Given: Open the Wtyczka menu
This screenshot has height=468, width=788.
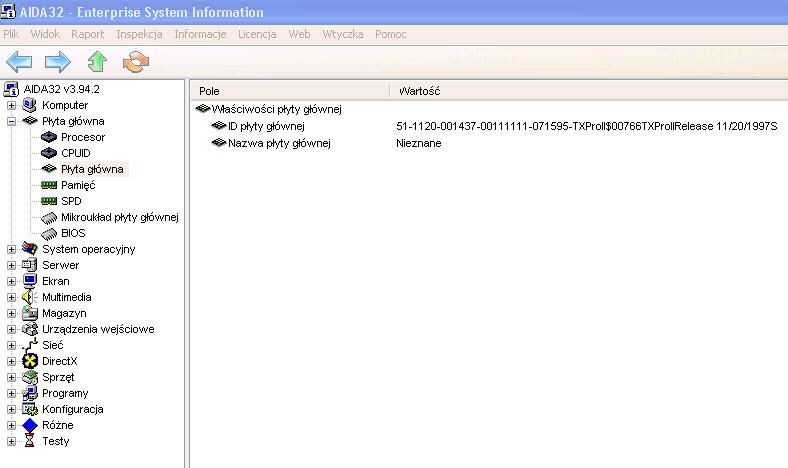Looking at the screenshot, I should [x=343, y=34].
